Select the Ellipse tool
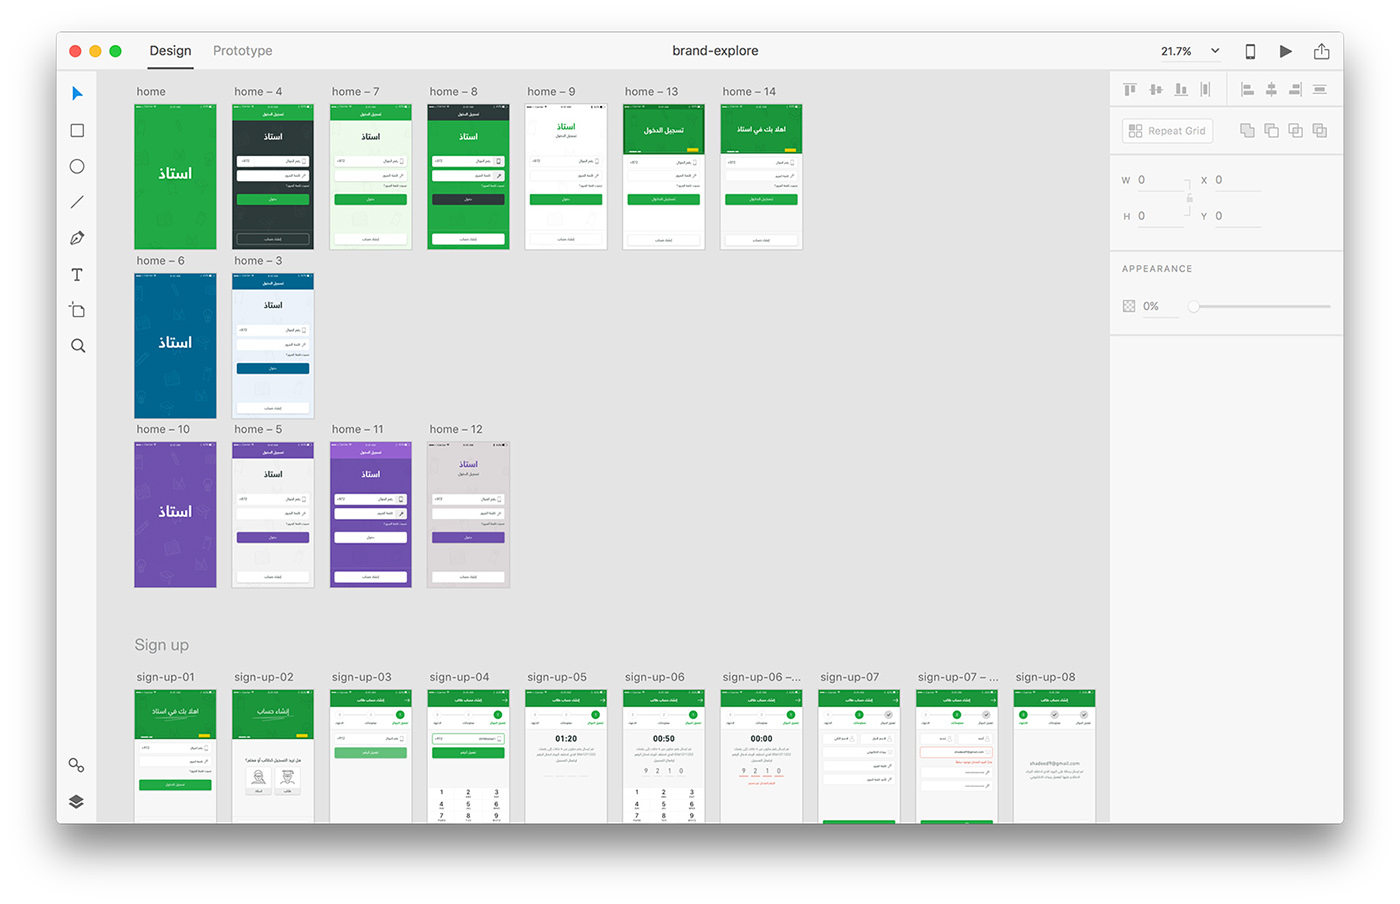1400x904 pixels. click(x=77, y=166)
